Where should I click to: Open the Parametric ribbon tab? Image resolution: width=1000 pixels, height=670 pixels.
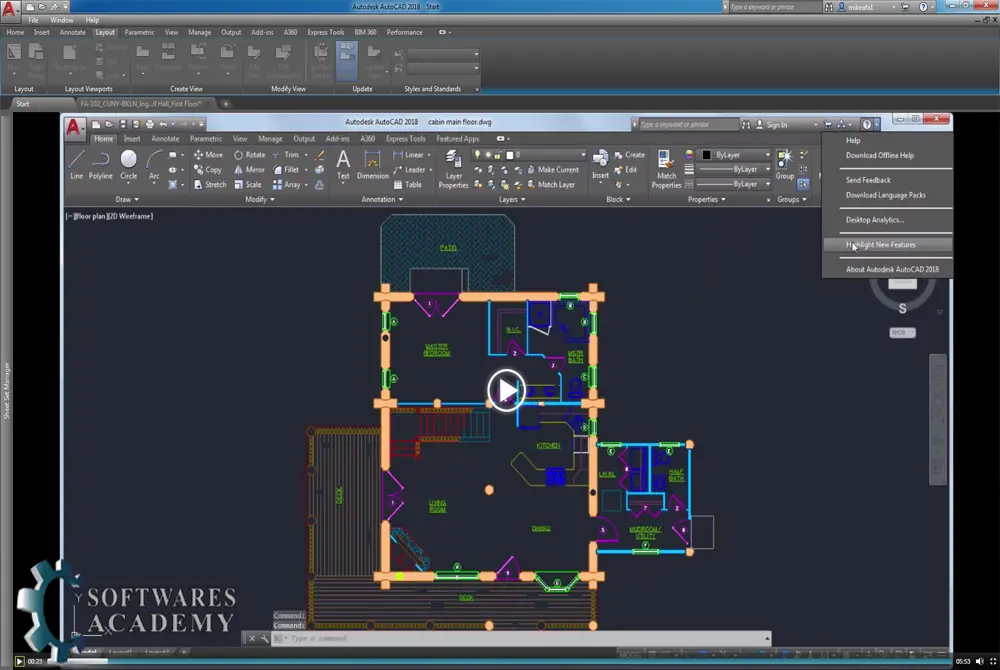(206, 138)
